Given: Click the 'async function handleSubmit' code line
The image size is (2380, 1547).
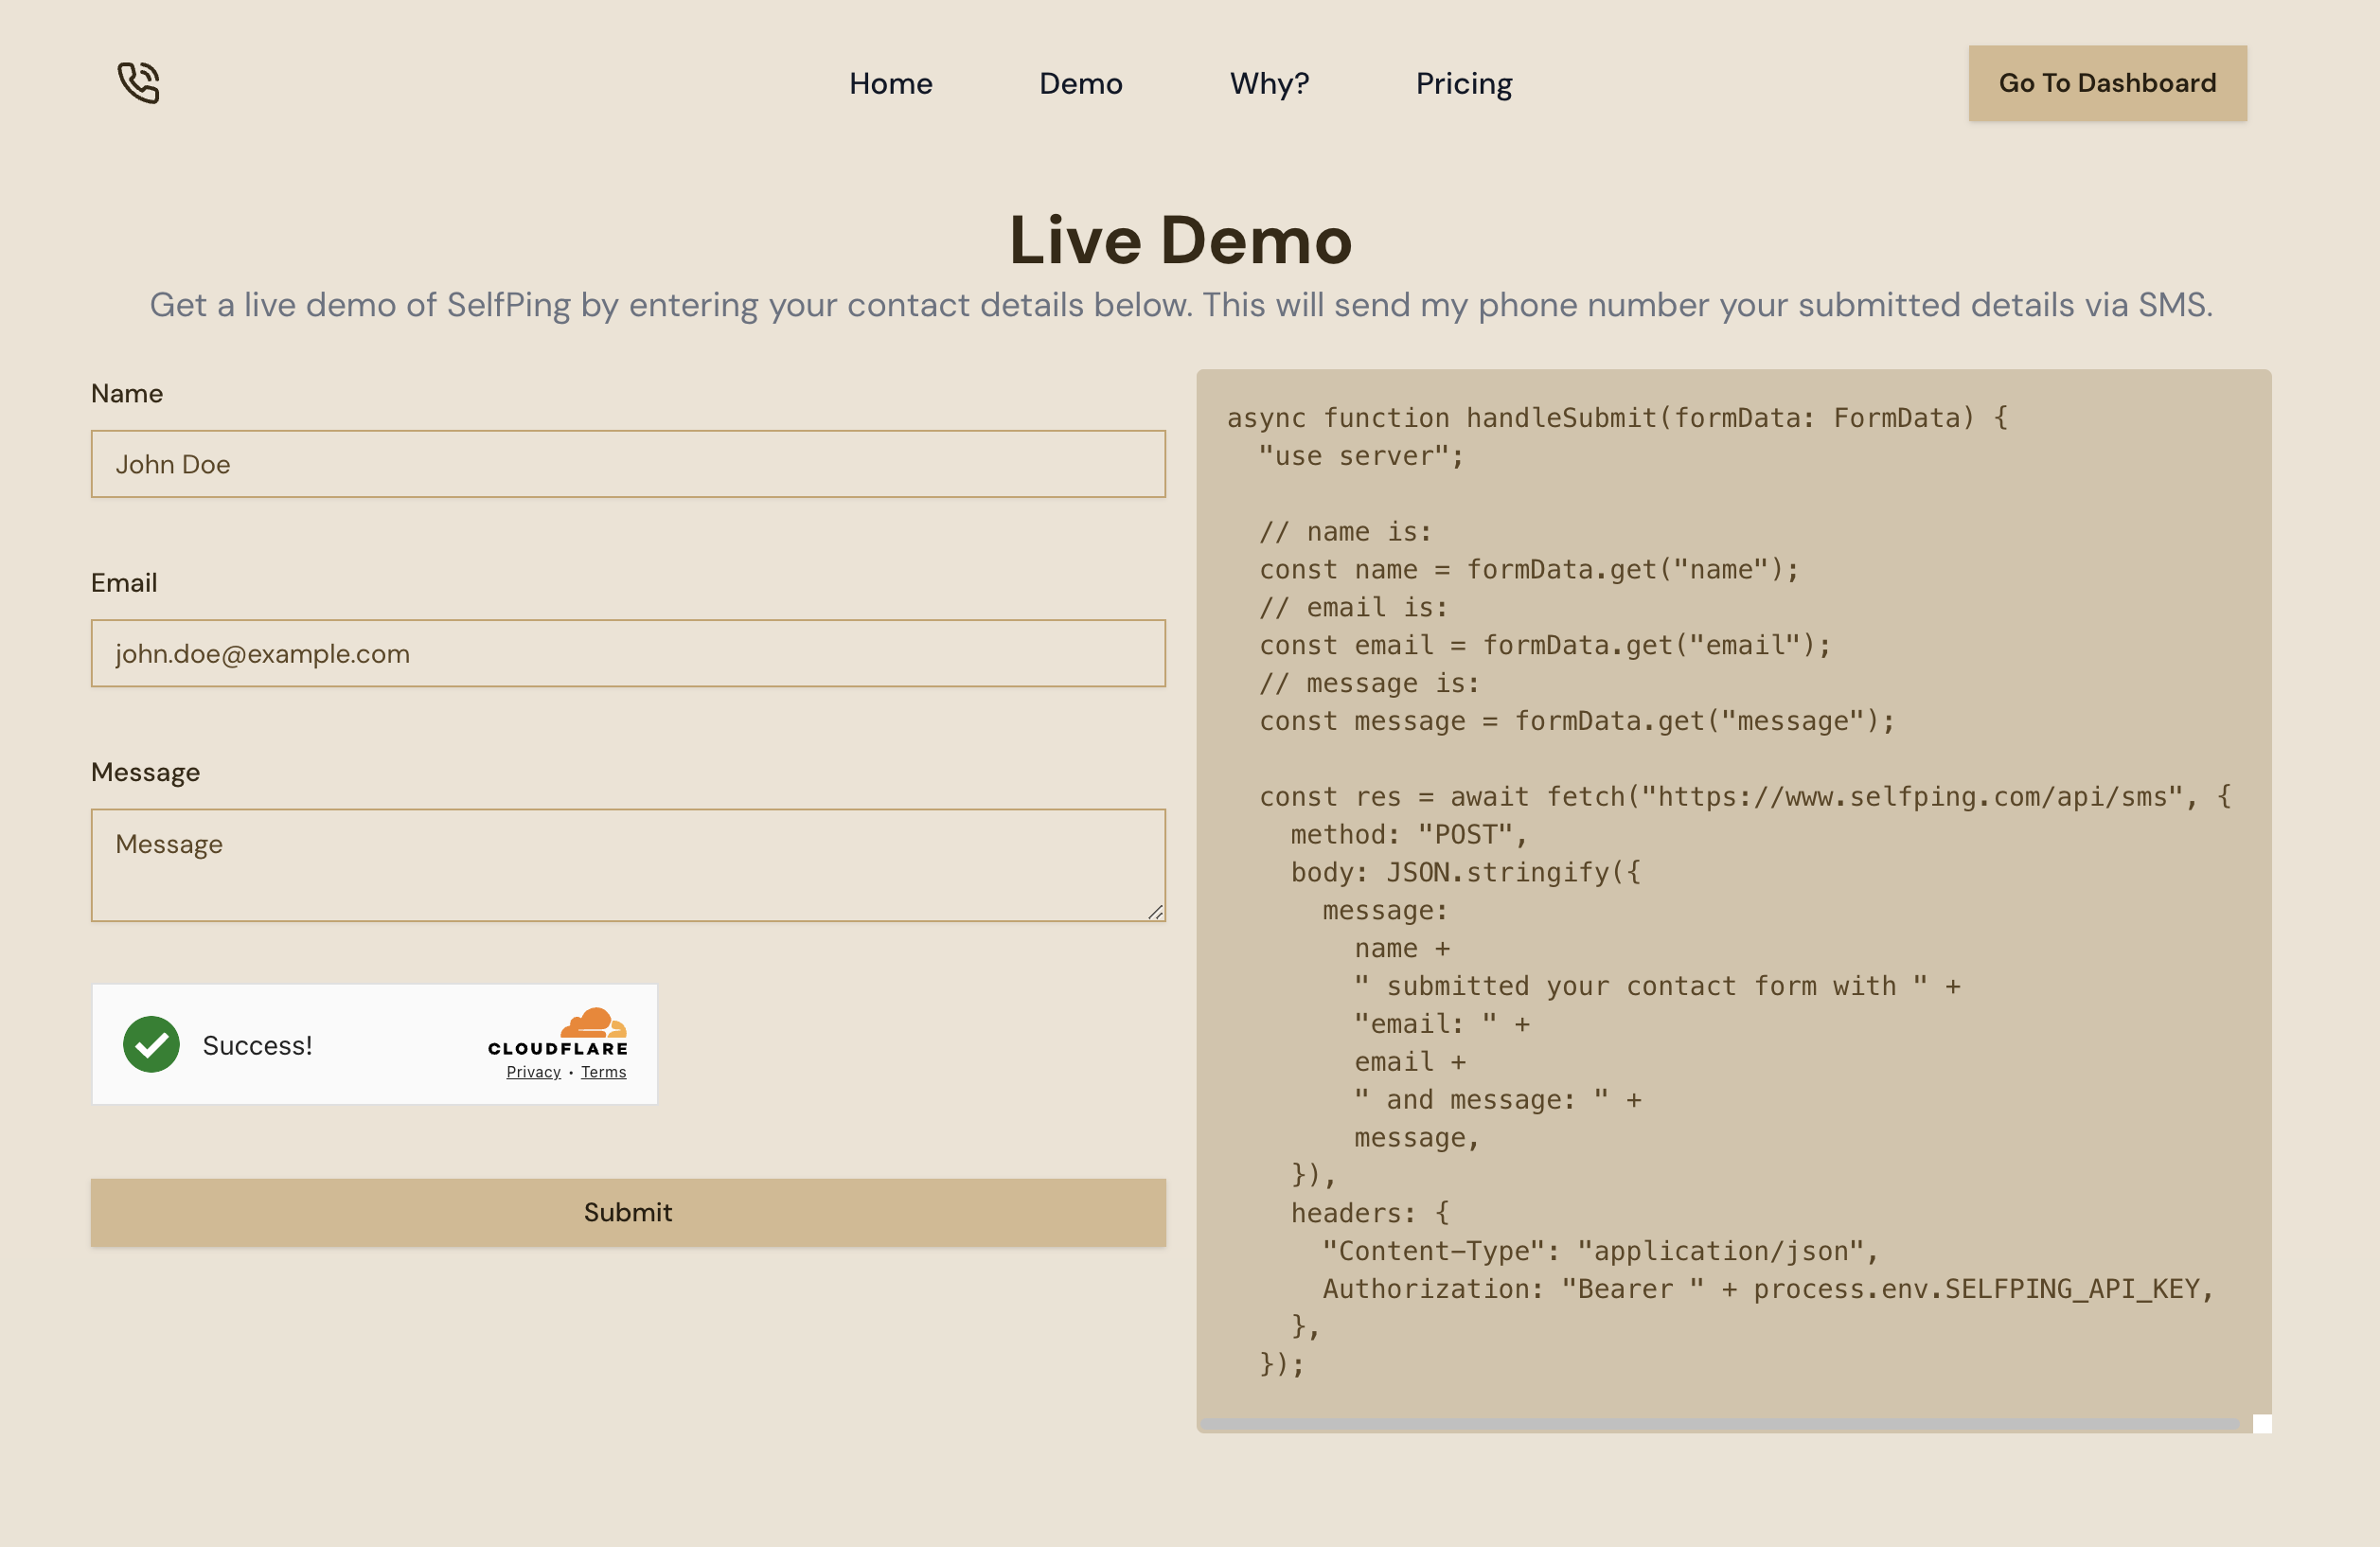Looking at the screenshot, I should click(1617, 418).
